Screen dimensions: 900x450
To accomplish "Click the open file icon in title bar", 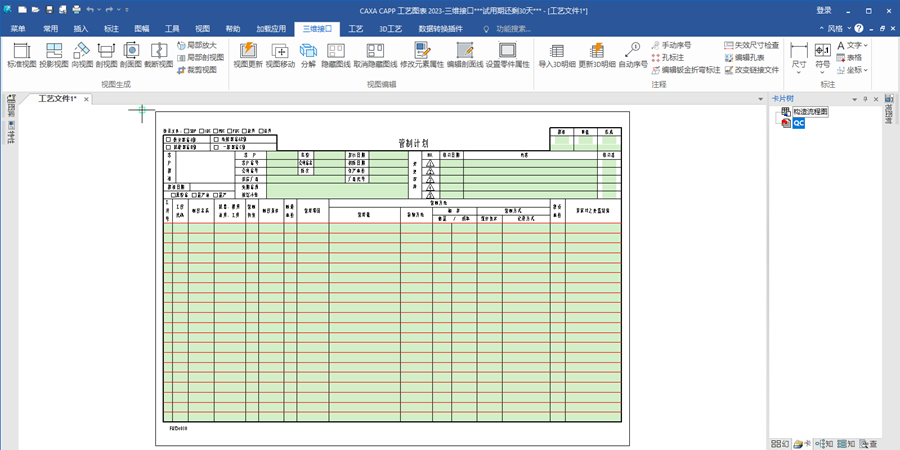I will 36,10.
